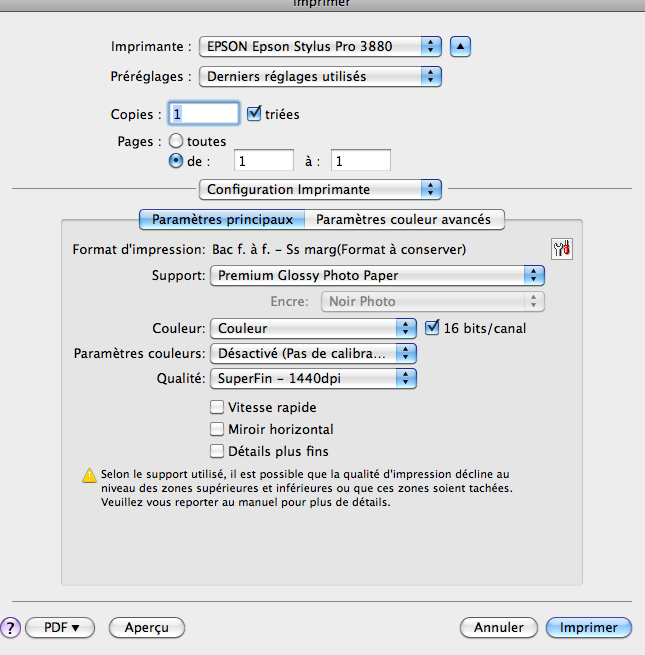Disable the '16 bits/canal' checkbox

pos(433,327)
